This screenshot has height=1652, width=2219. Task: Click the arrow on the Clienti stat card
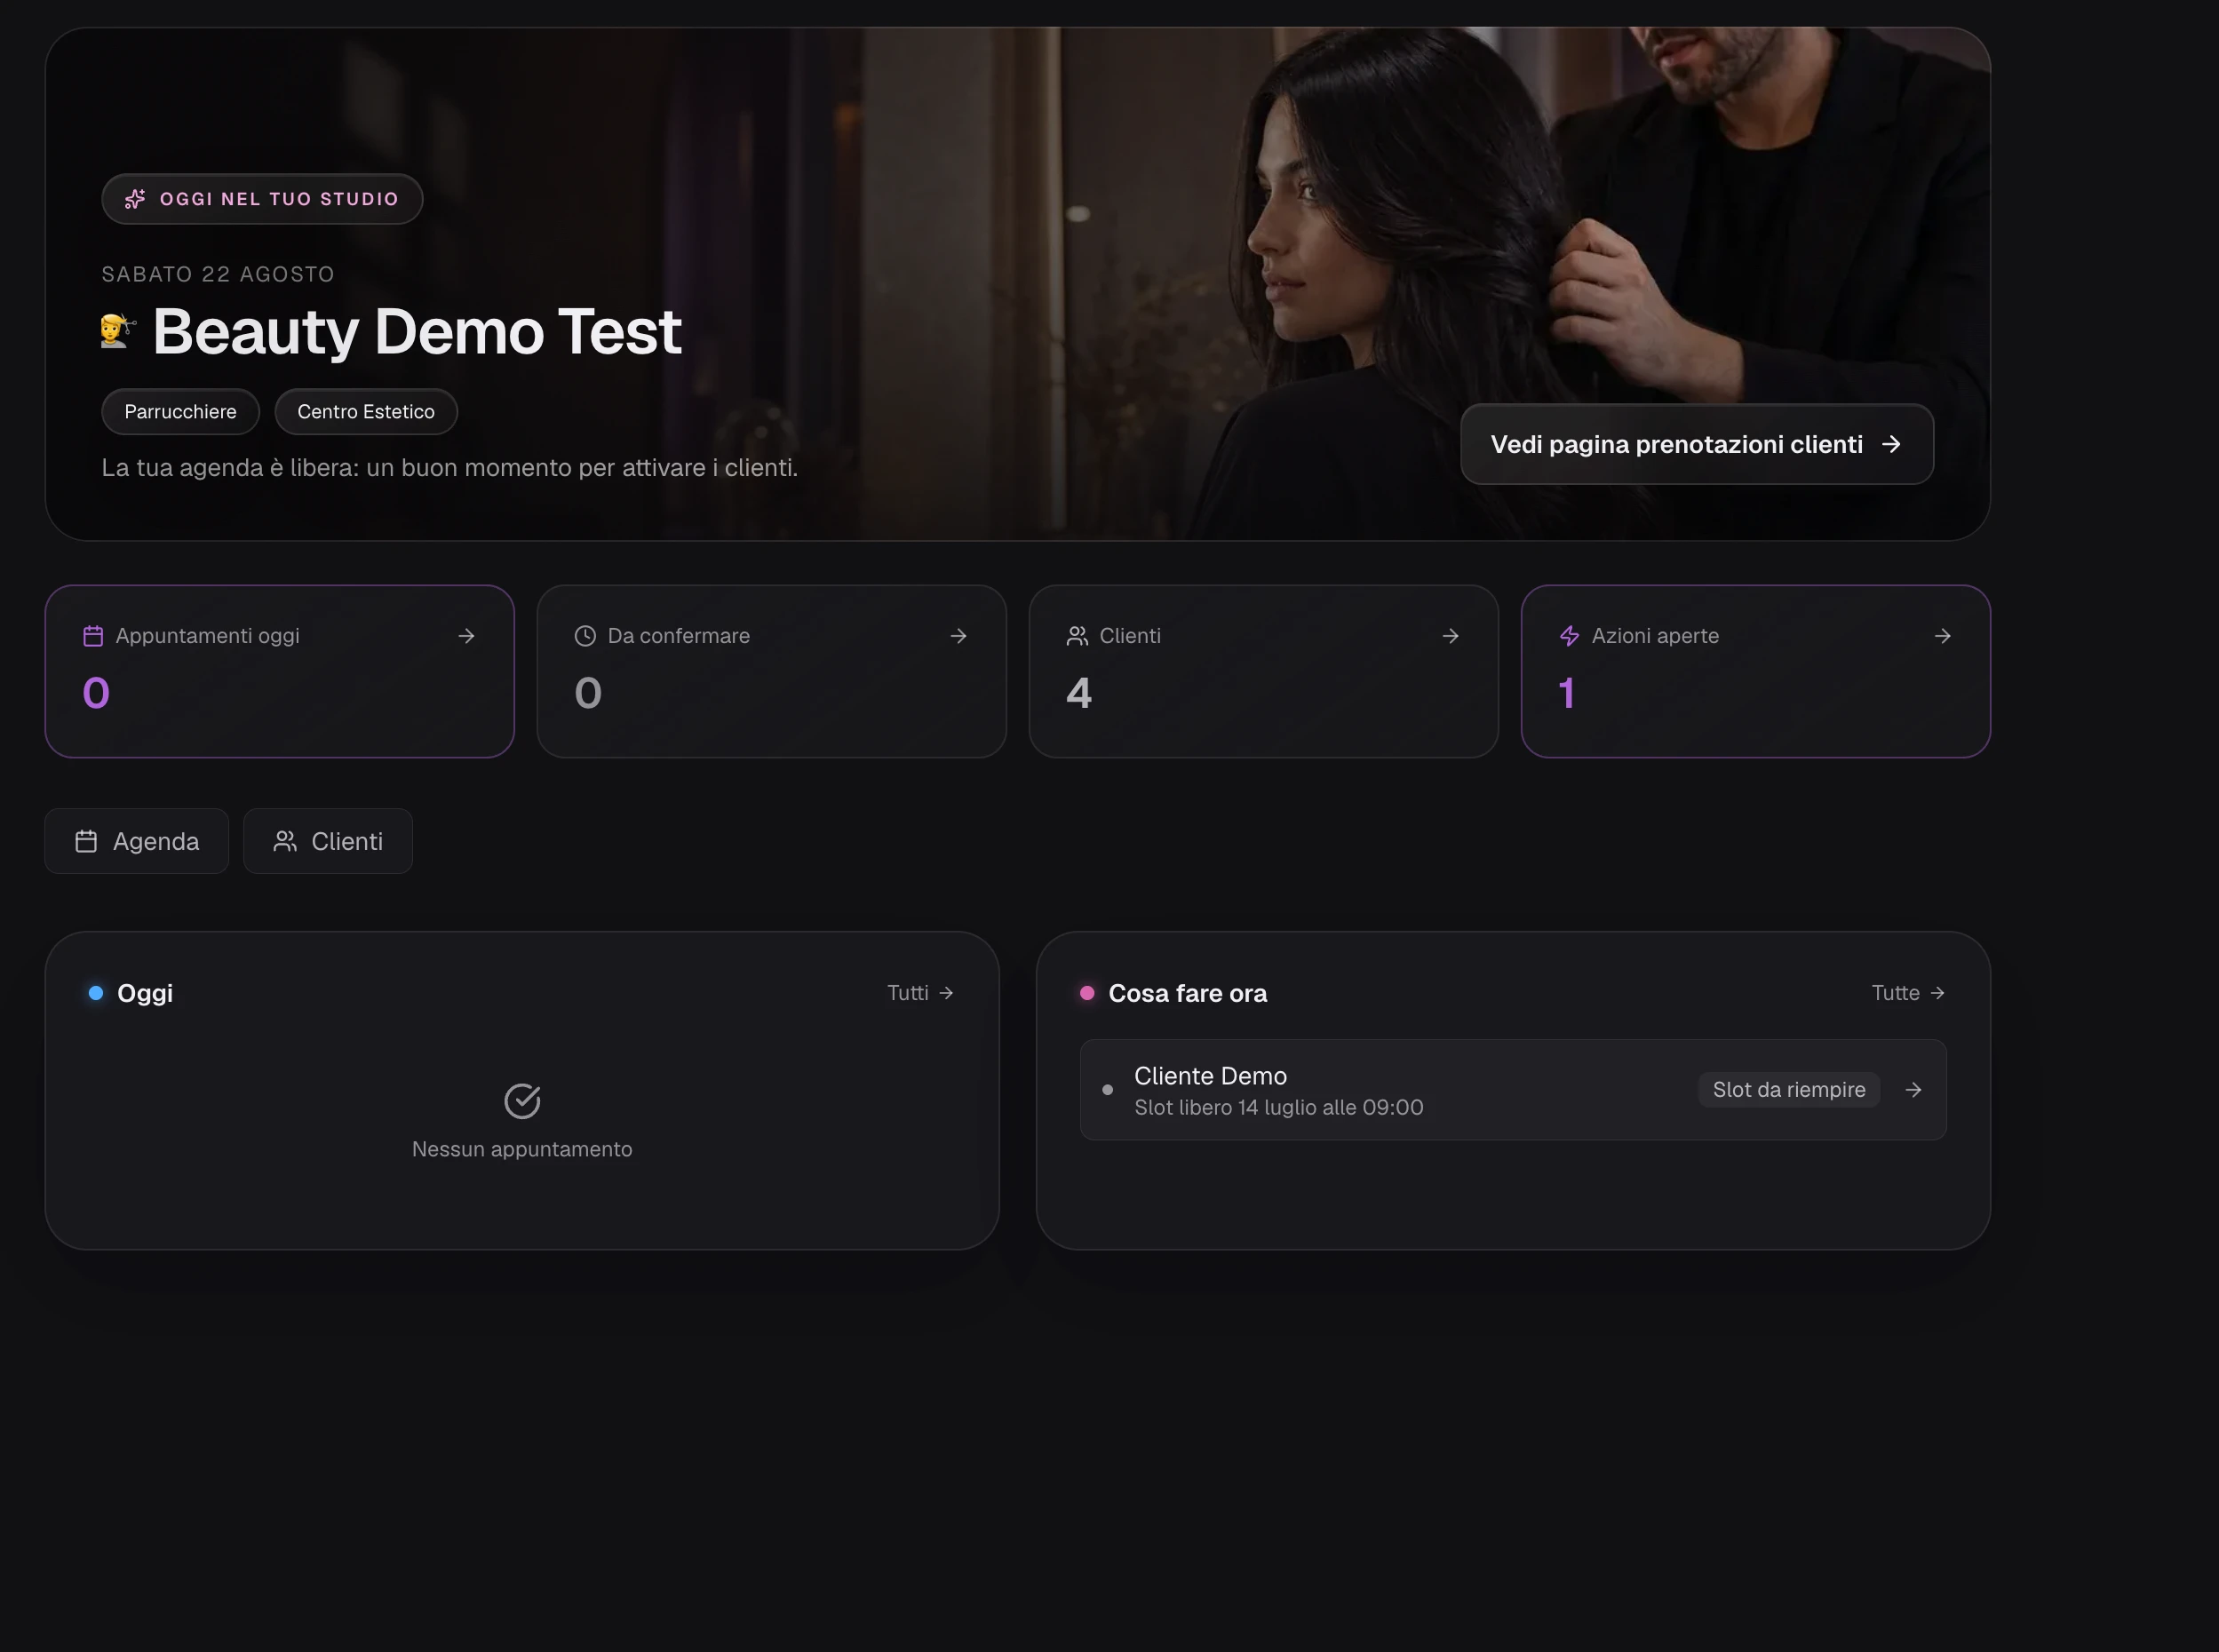pyautogui.click(x=1450, y=636)
